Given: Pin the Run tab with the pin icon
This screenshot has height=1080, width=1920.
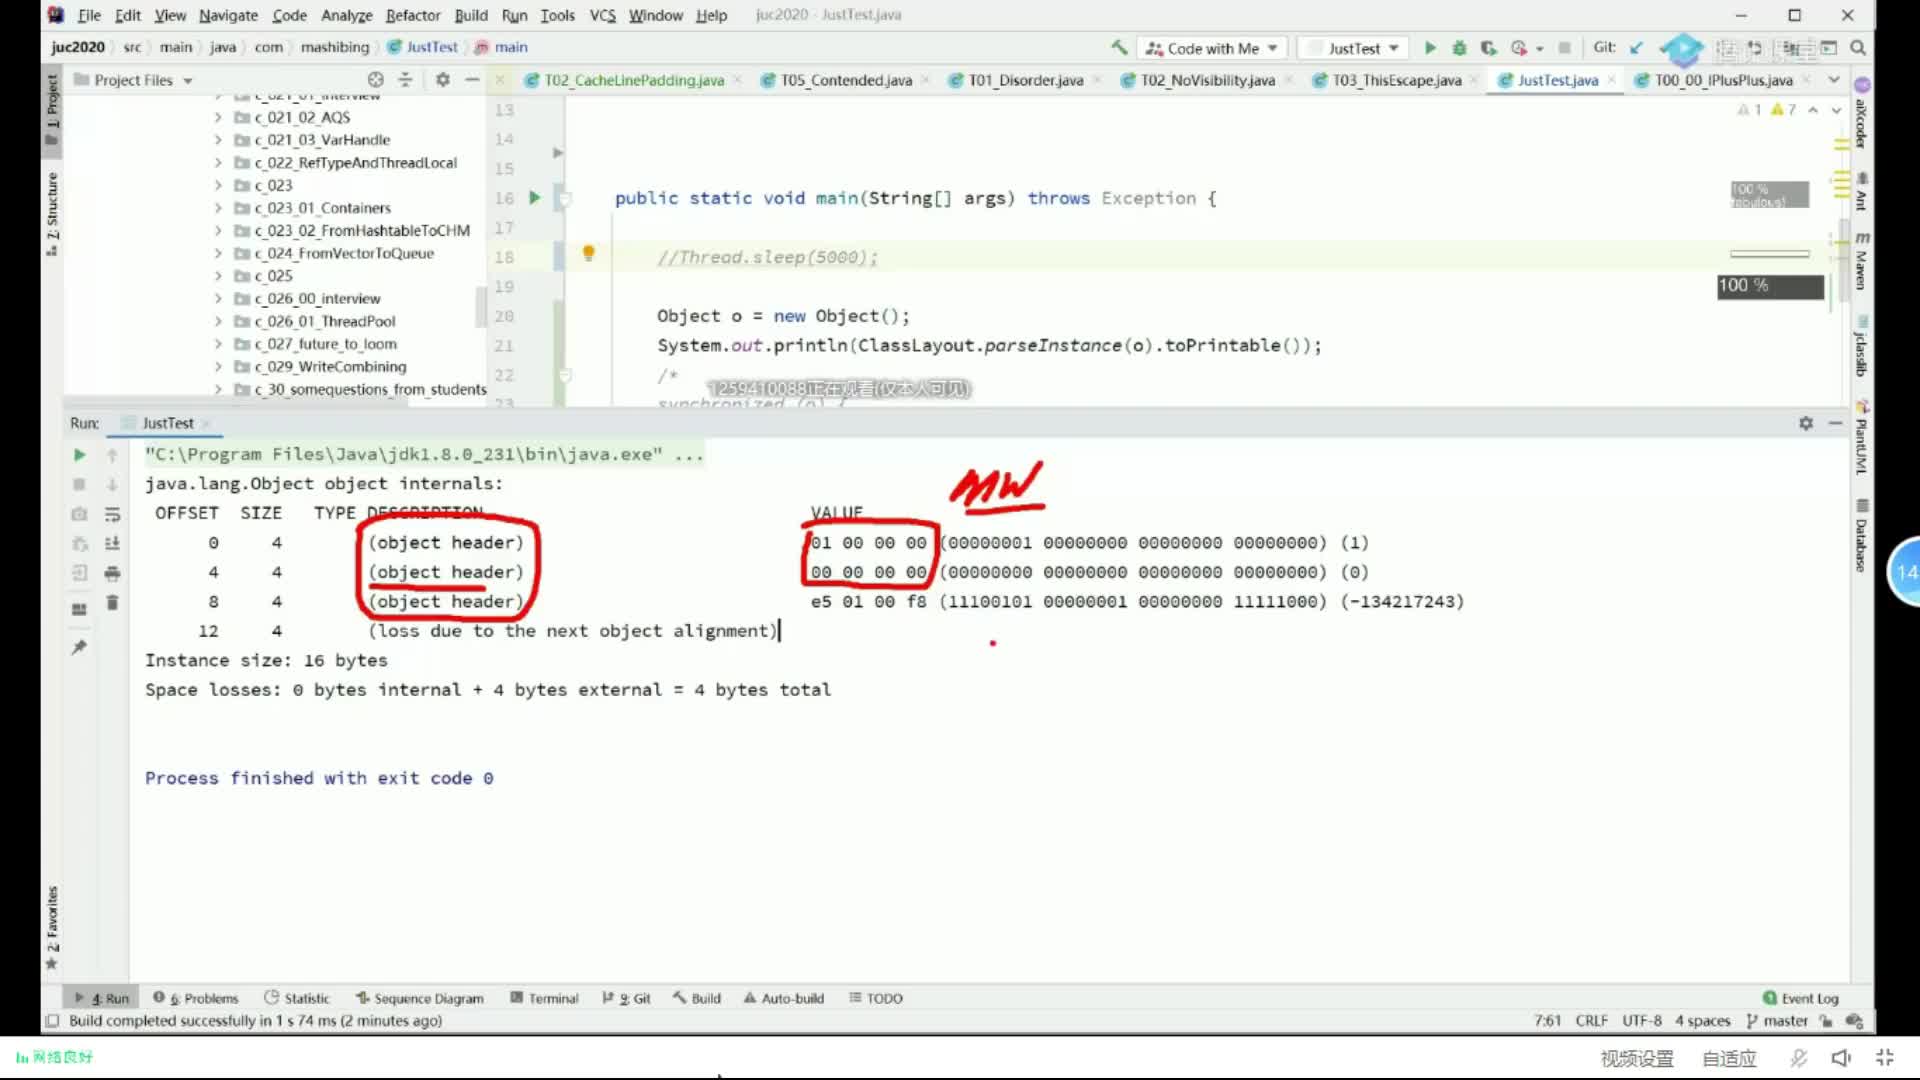Looking at the screenshot, I should 79,648.
